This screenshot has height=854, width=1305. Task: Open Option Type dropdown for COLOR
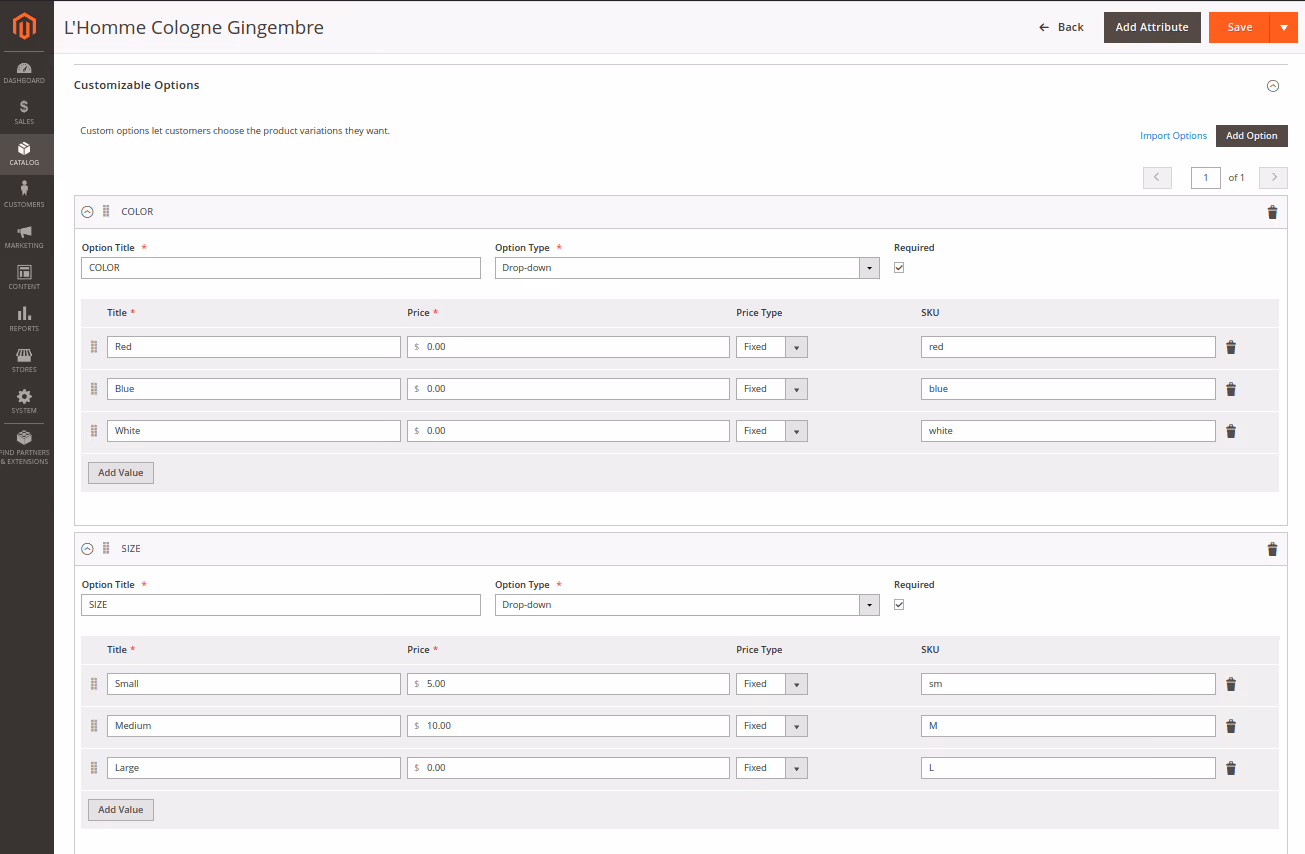pyautogui.click(x=687, y=268)
